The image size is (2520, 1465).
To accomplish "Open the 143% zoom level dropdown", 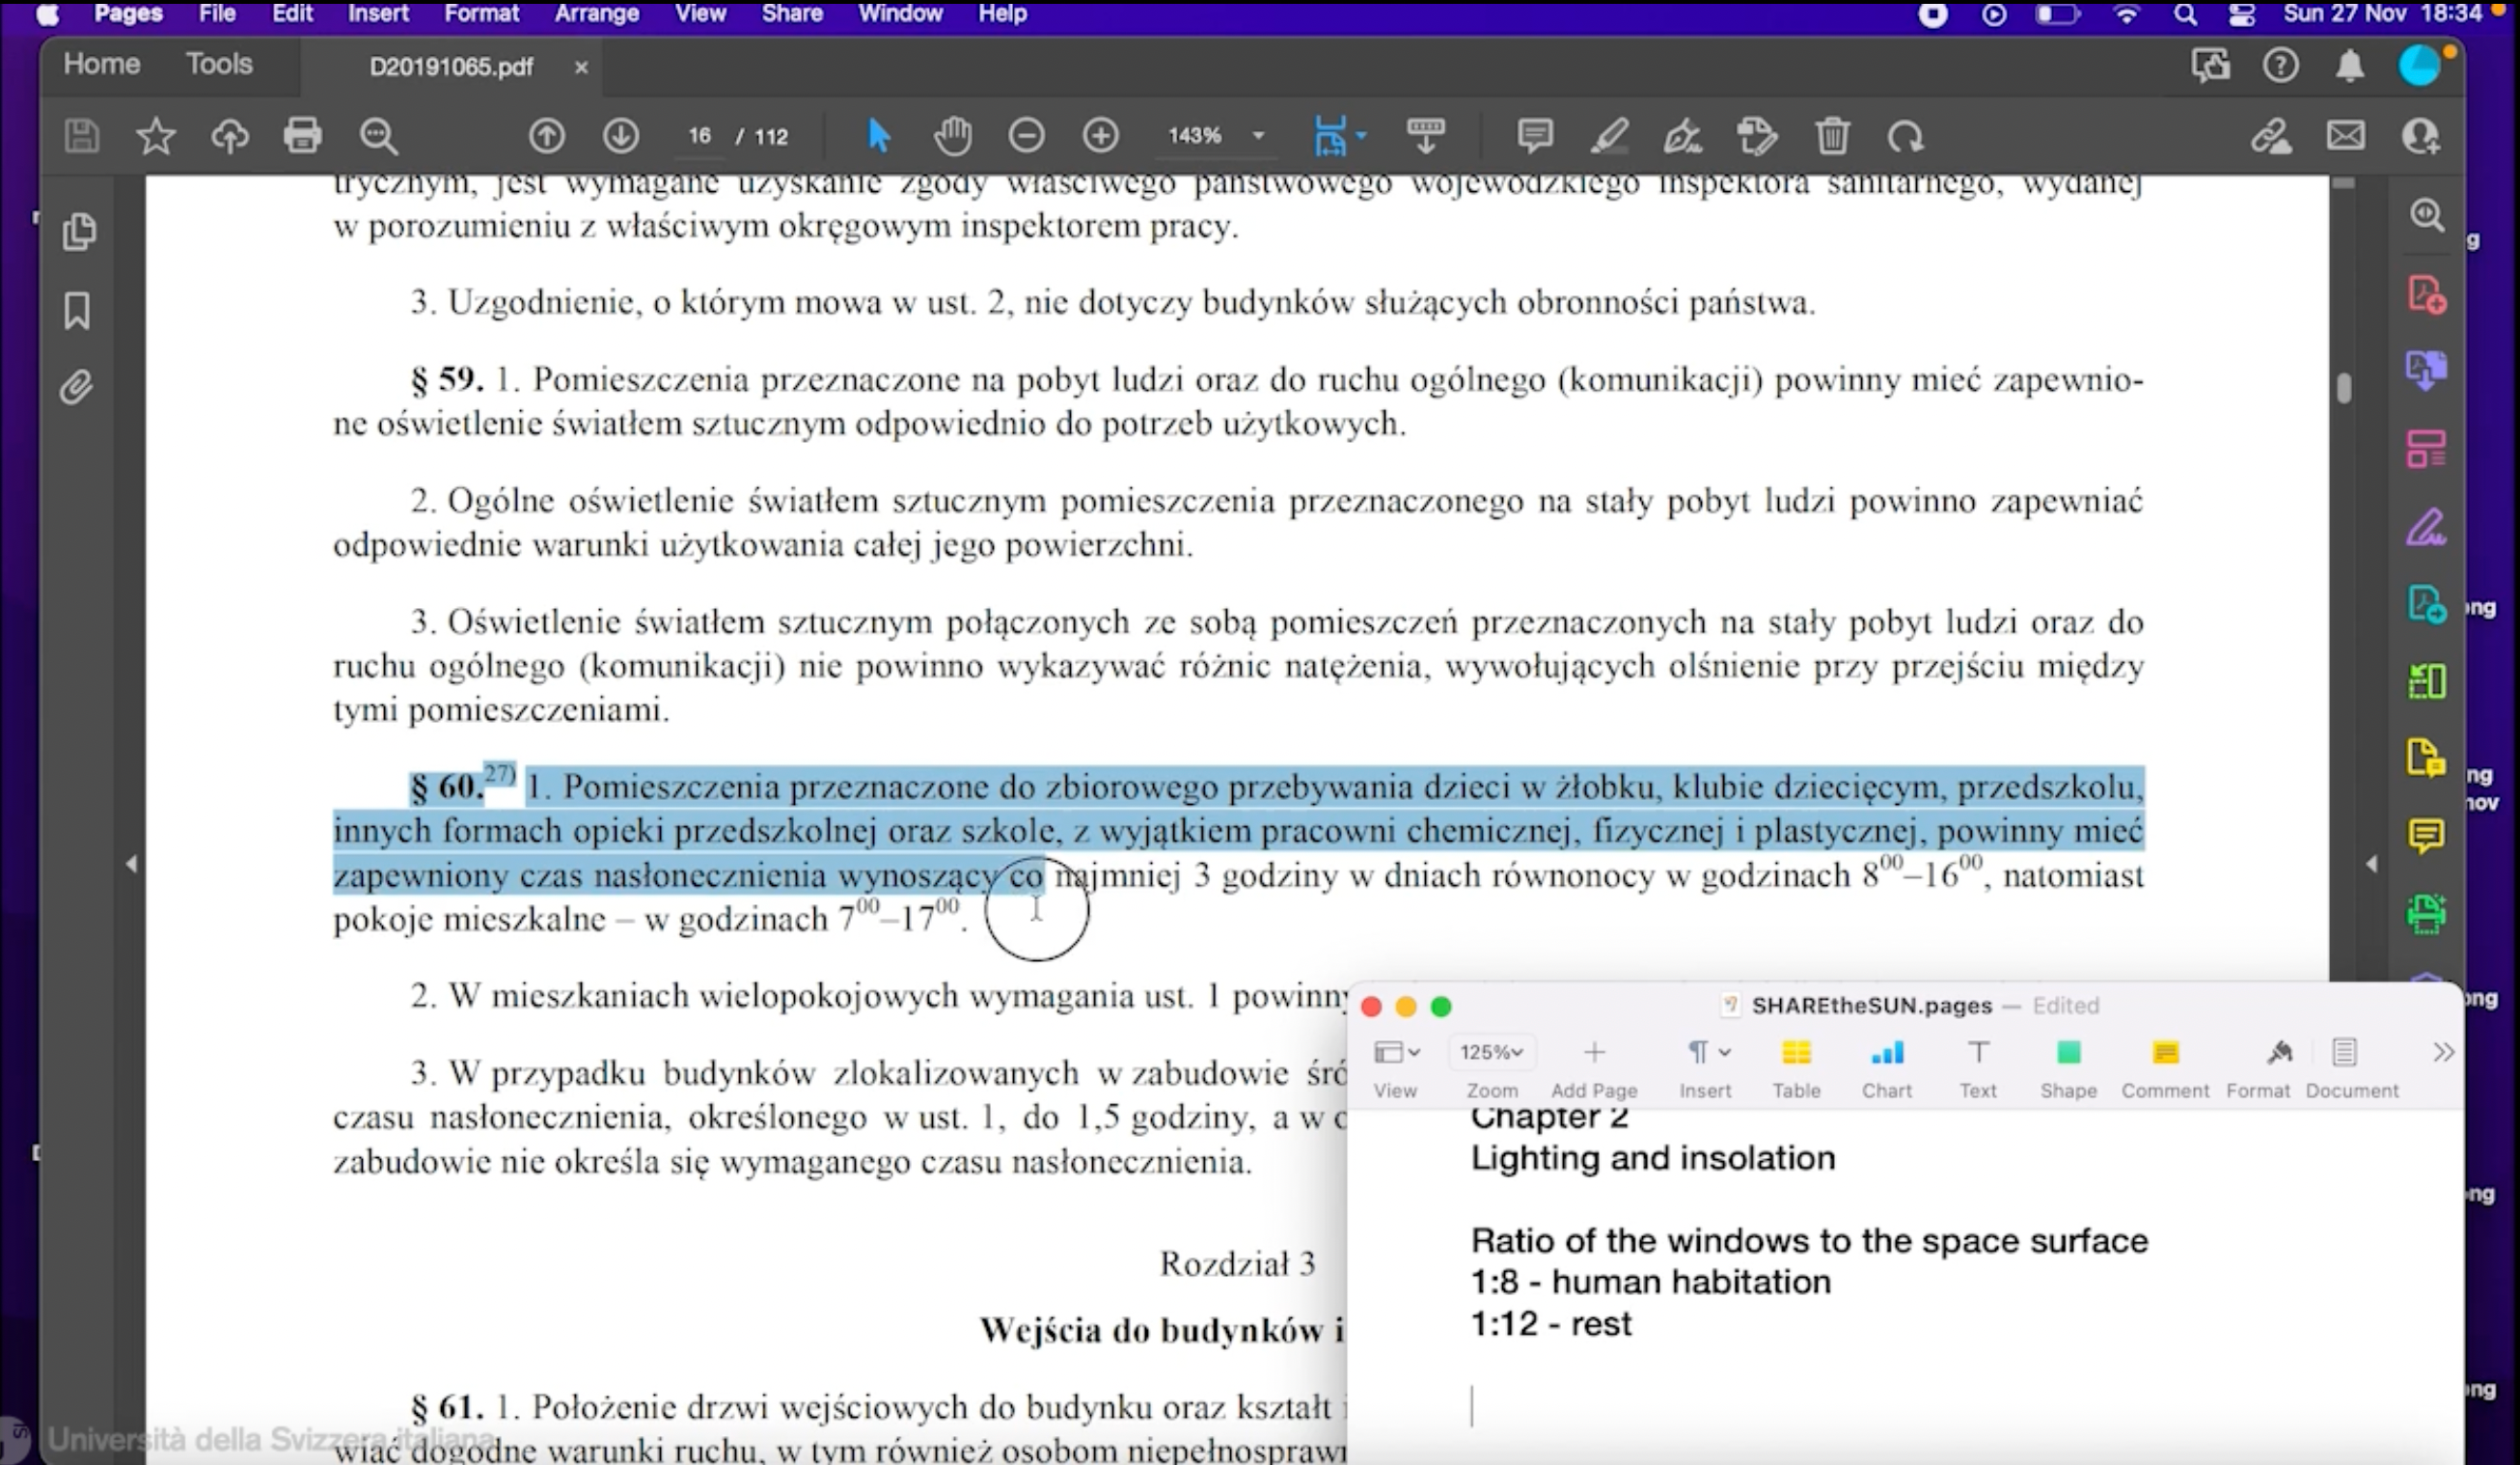I will pyautogui.click(x=1258, y=135).
